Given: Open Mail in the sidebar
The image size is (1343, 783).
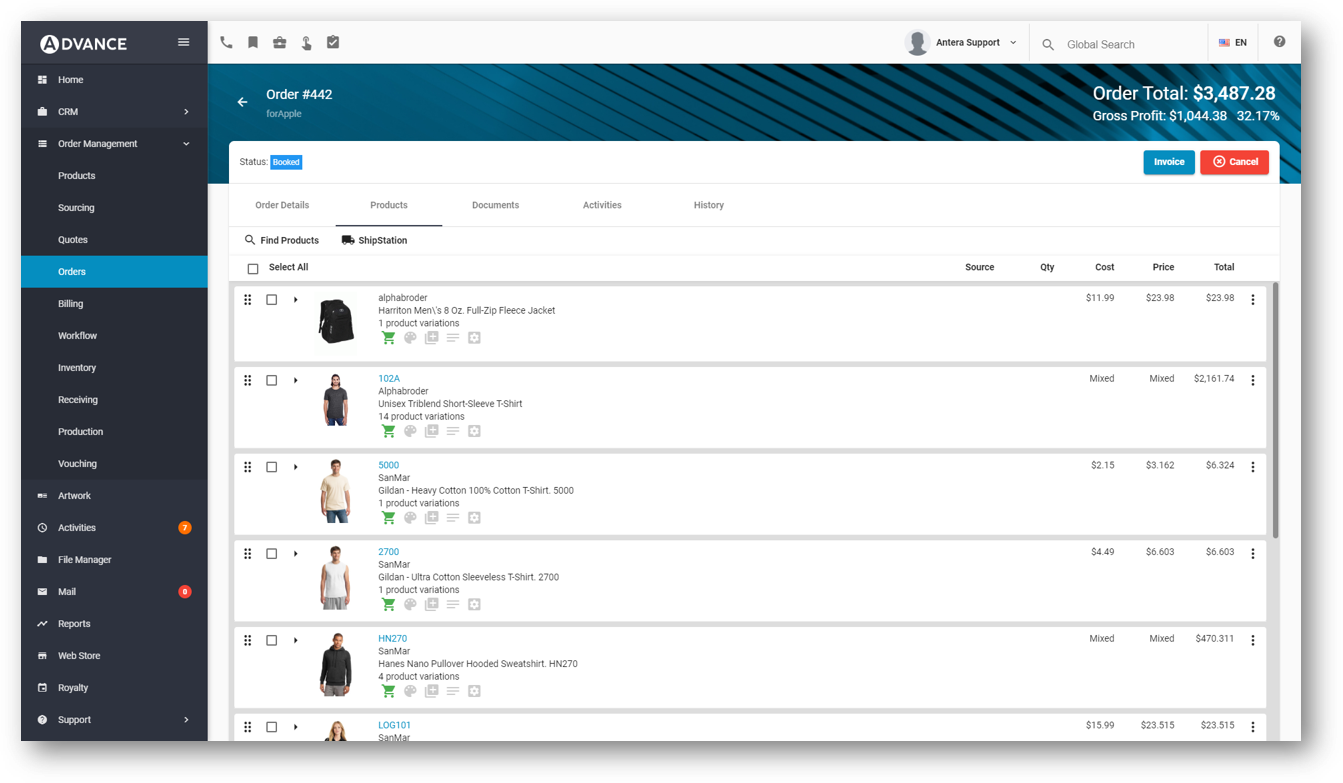Looking at the screenshot, I should (x=114, y=592).
